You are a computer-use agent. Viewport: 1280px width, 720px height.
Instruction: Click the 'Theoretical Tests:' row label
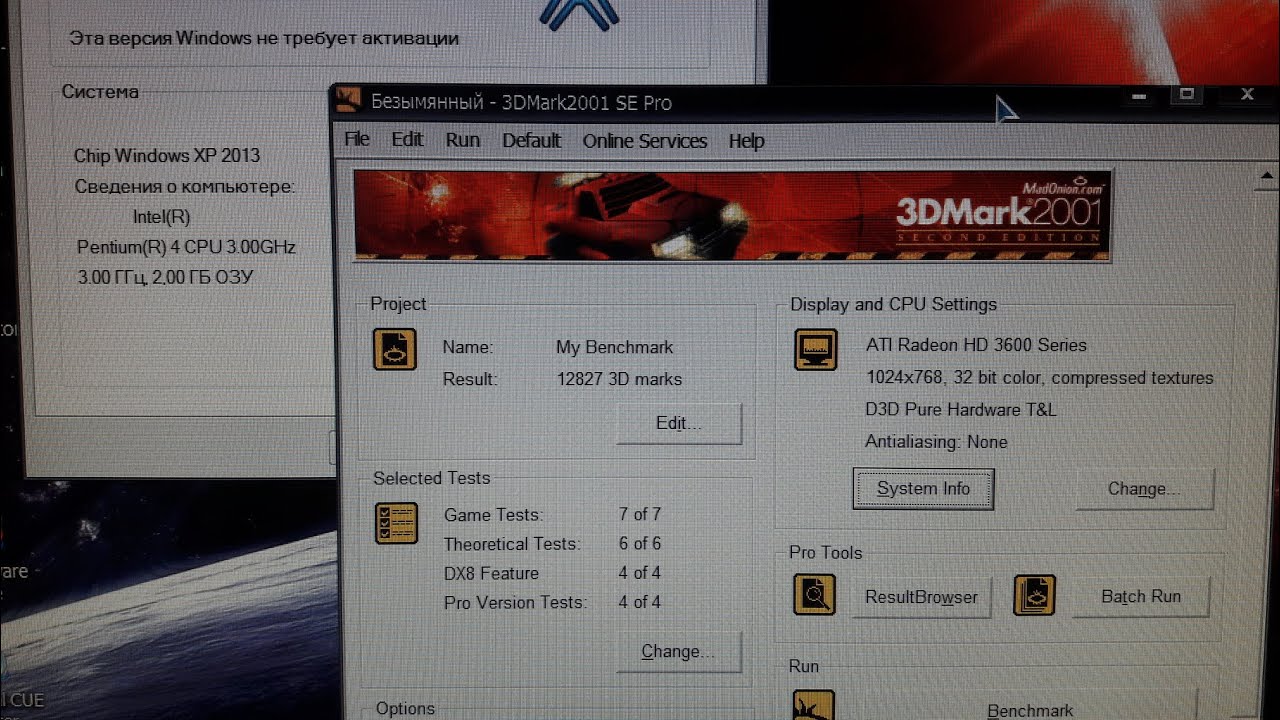coord(512,544)
